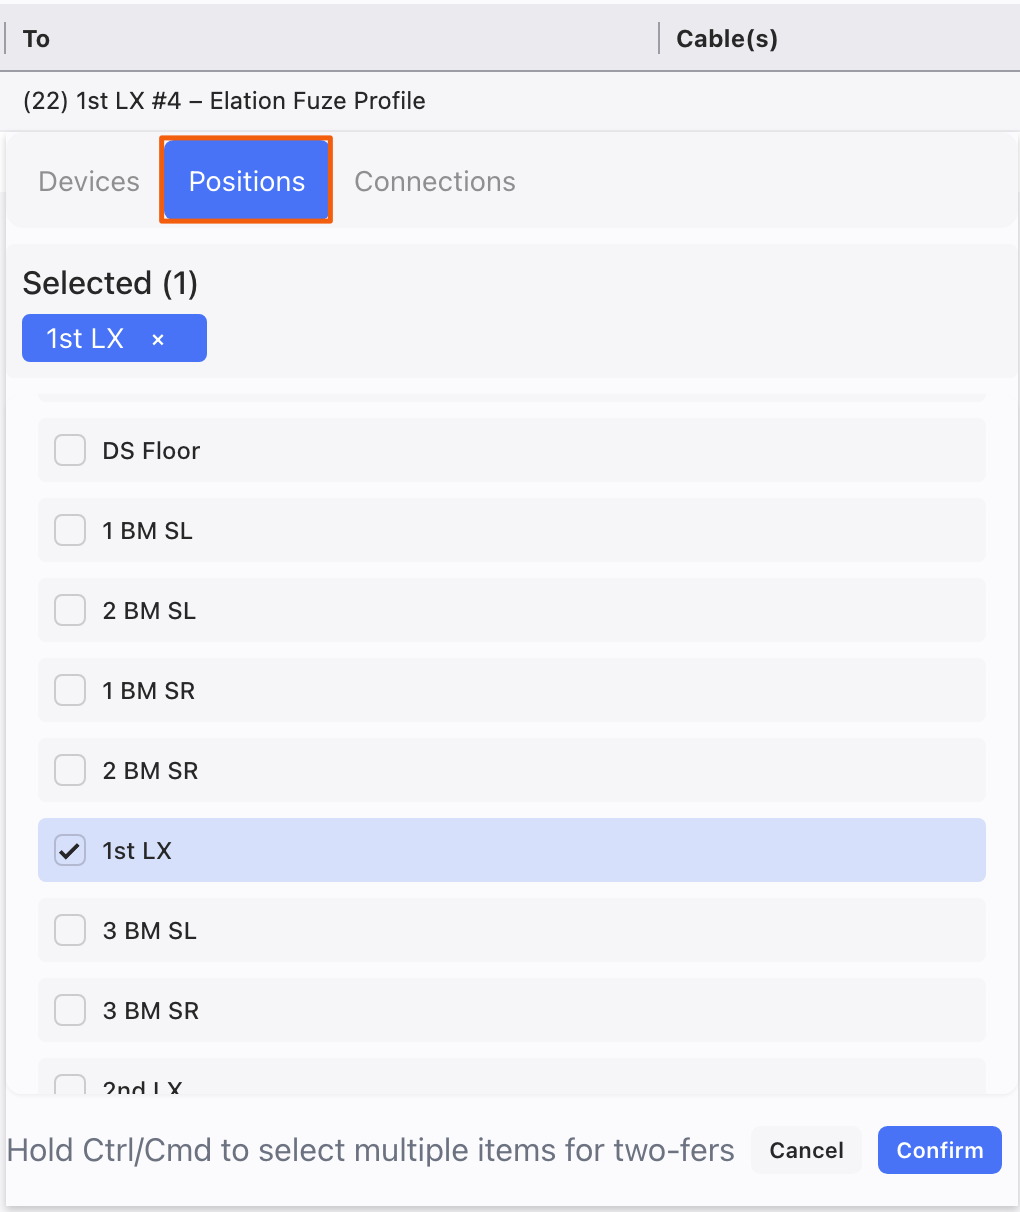
Task: Remove the 1st LX selected chip
Action: point(158,340)
